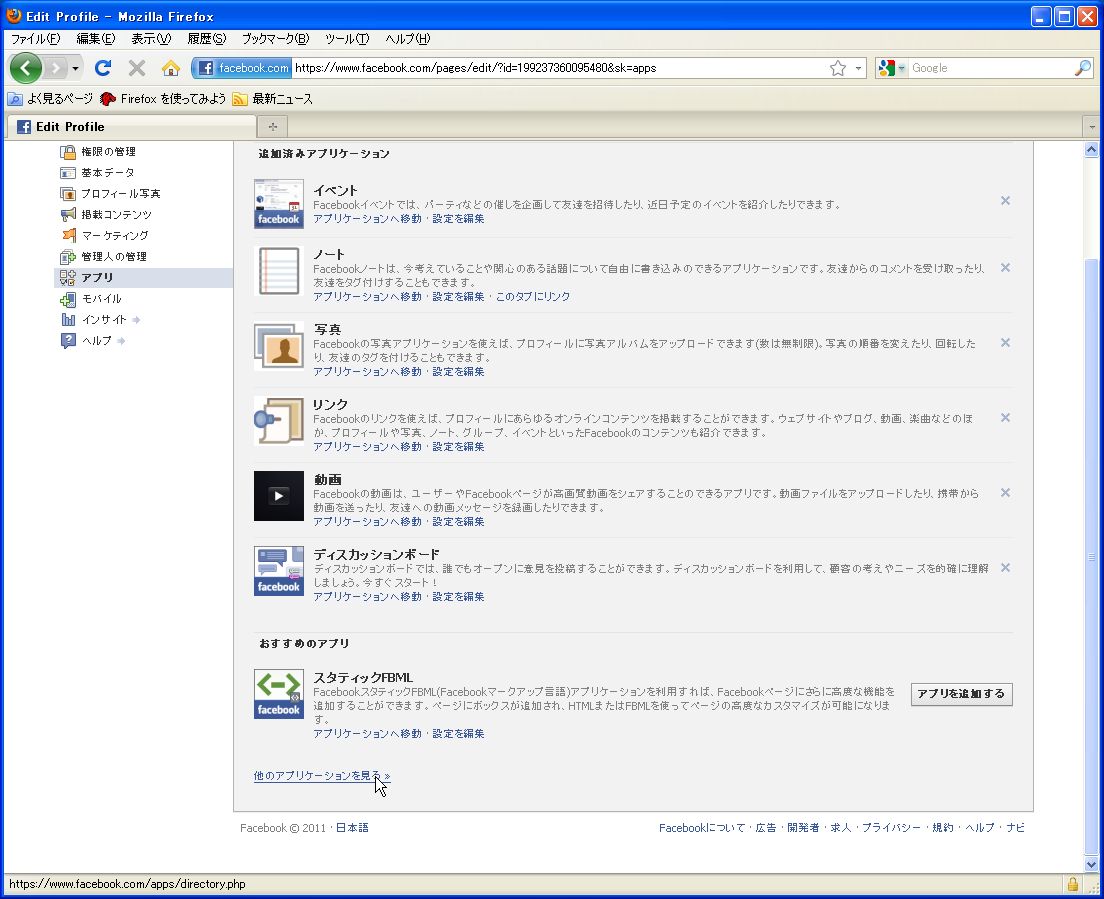Click the リンク application icon
This screenshot has width=1104, height=899.
[x=279, y=421]
